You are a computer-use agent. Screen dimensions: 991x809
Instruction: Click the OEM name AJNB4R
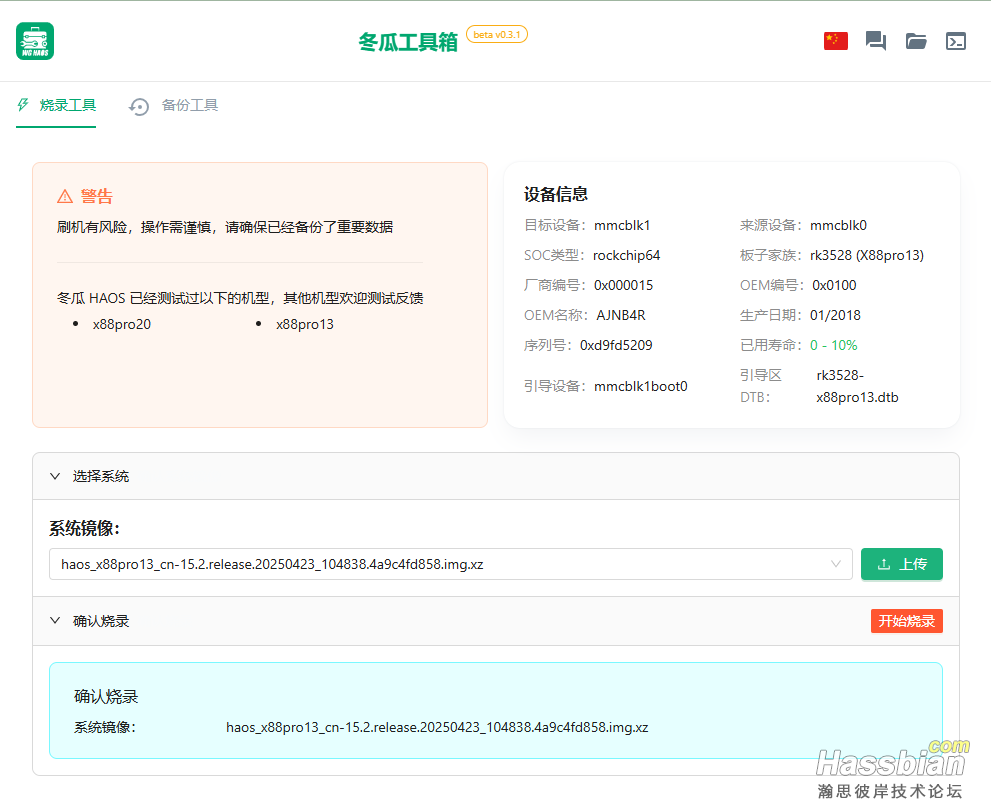click(621, 315)
